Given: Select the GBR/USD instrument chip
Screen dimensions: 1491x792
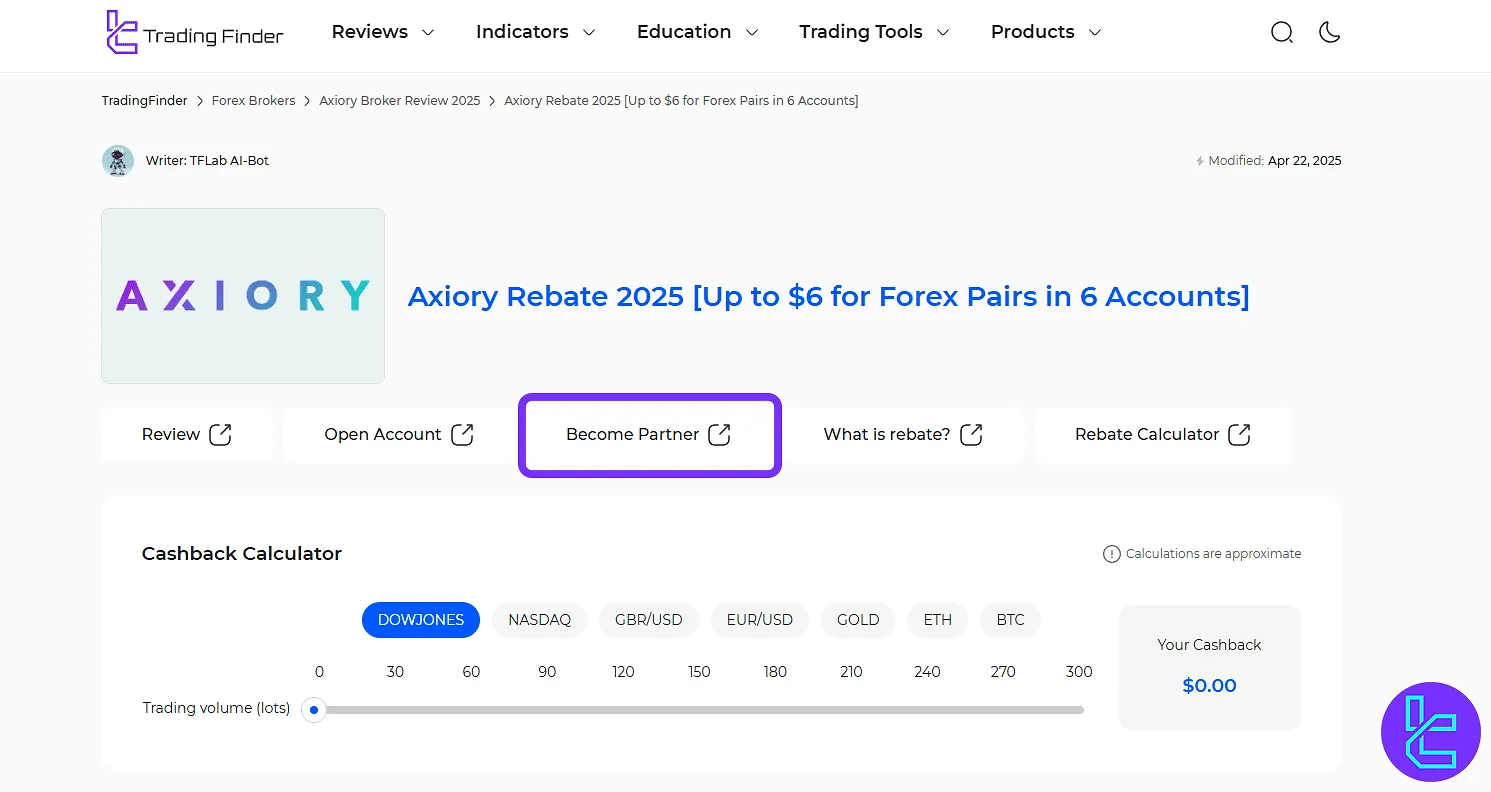Looking at the screenshot, I should [x=649, y=620].
